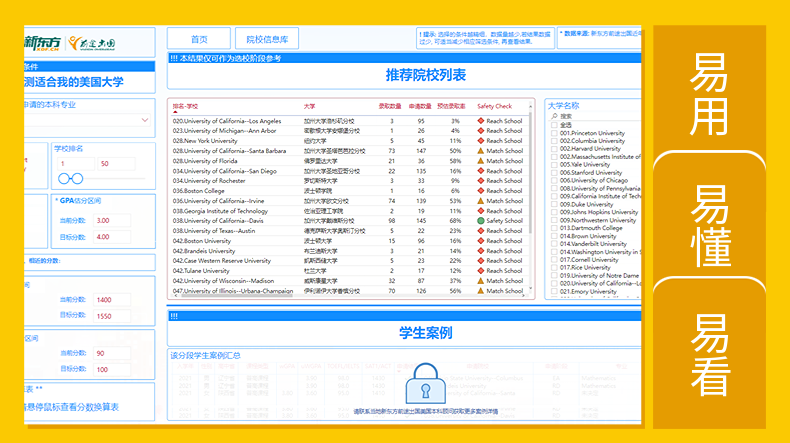790x443 pixels.
Task: Click the table's scroll-up arrow
Action: [x=530, y=107]
